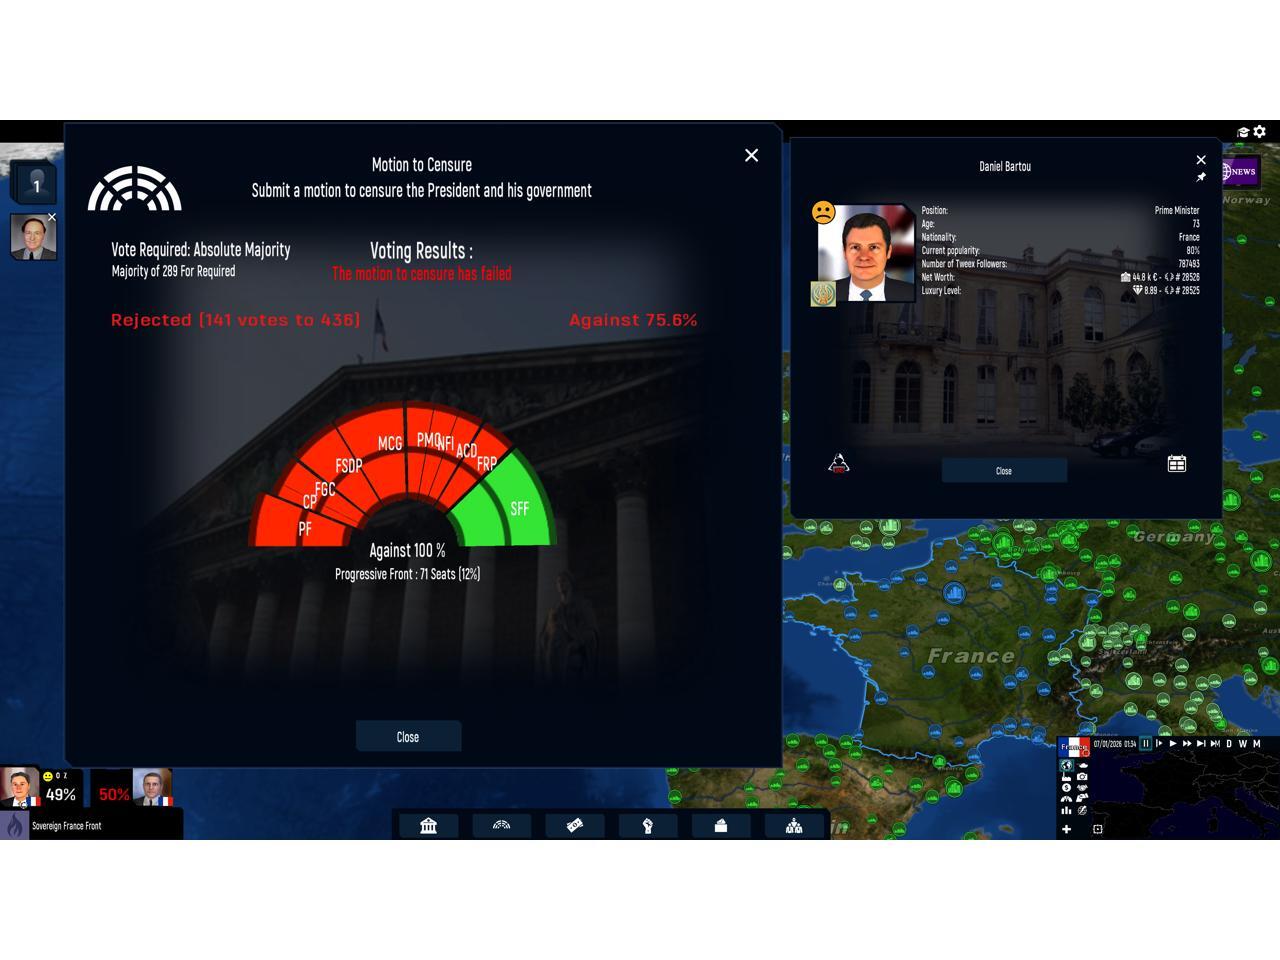This screenshot has width=1280, height=960.
Task: Open the parliament hemicycle icon in bottom bar
Action: [502, 825]
